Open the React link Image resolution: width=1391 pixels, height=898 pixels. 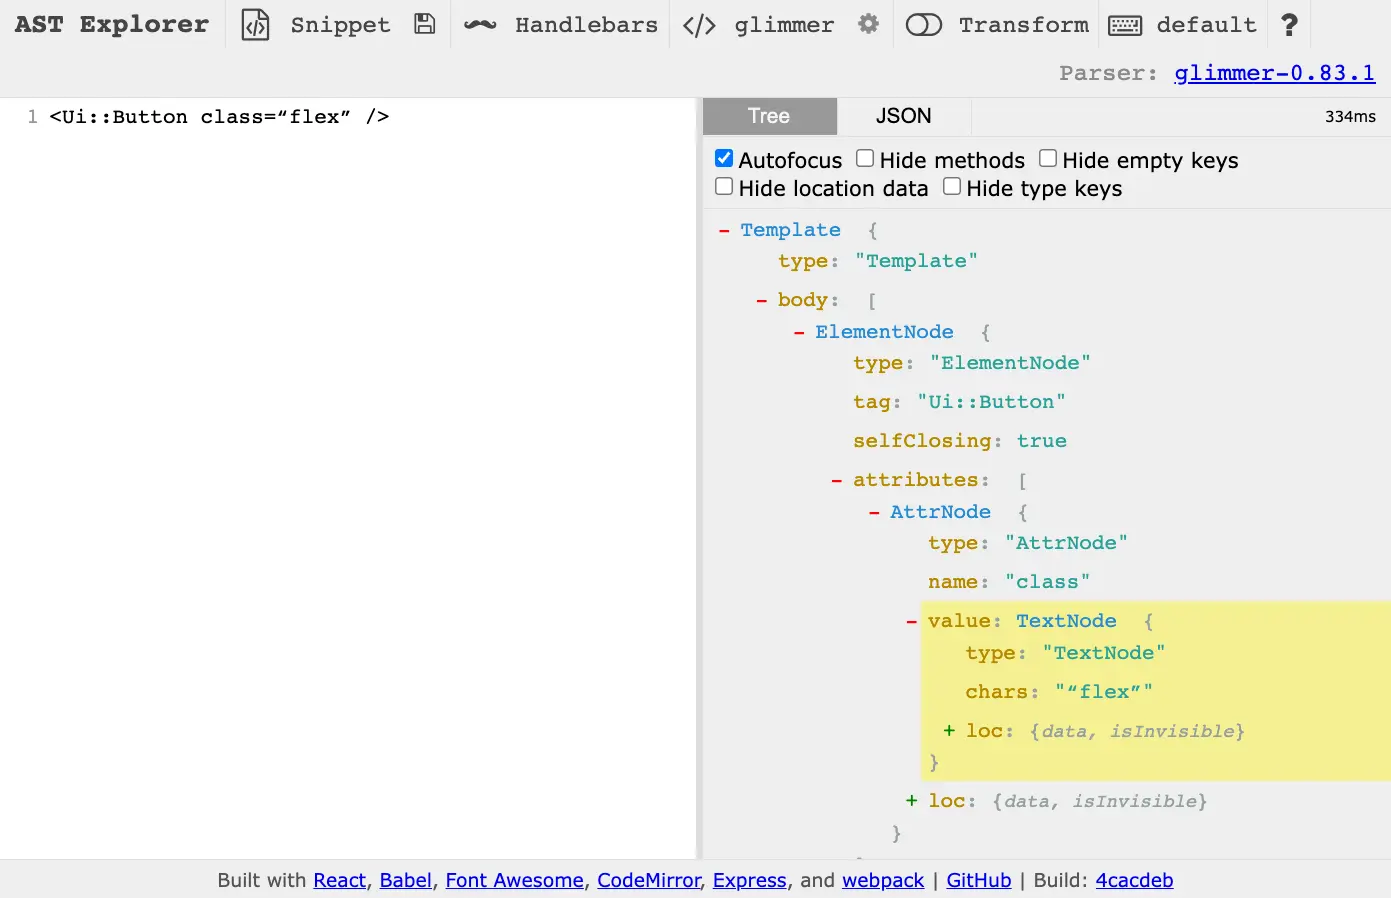tap(340, 880)
